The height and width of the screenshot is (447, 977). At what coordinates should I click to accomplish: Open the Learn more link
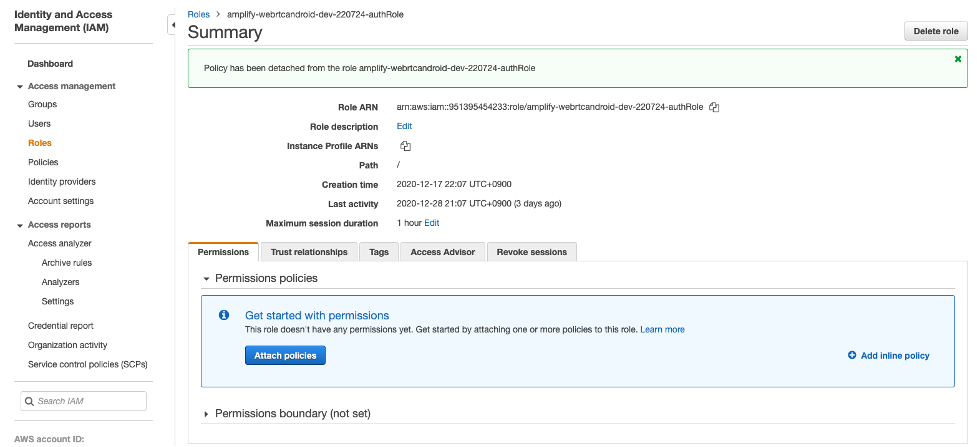click(x=662, y=329)
